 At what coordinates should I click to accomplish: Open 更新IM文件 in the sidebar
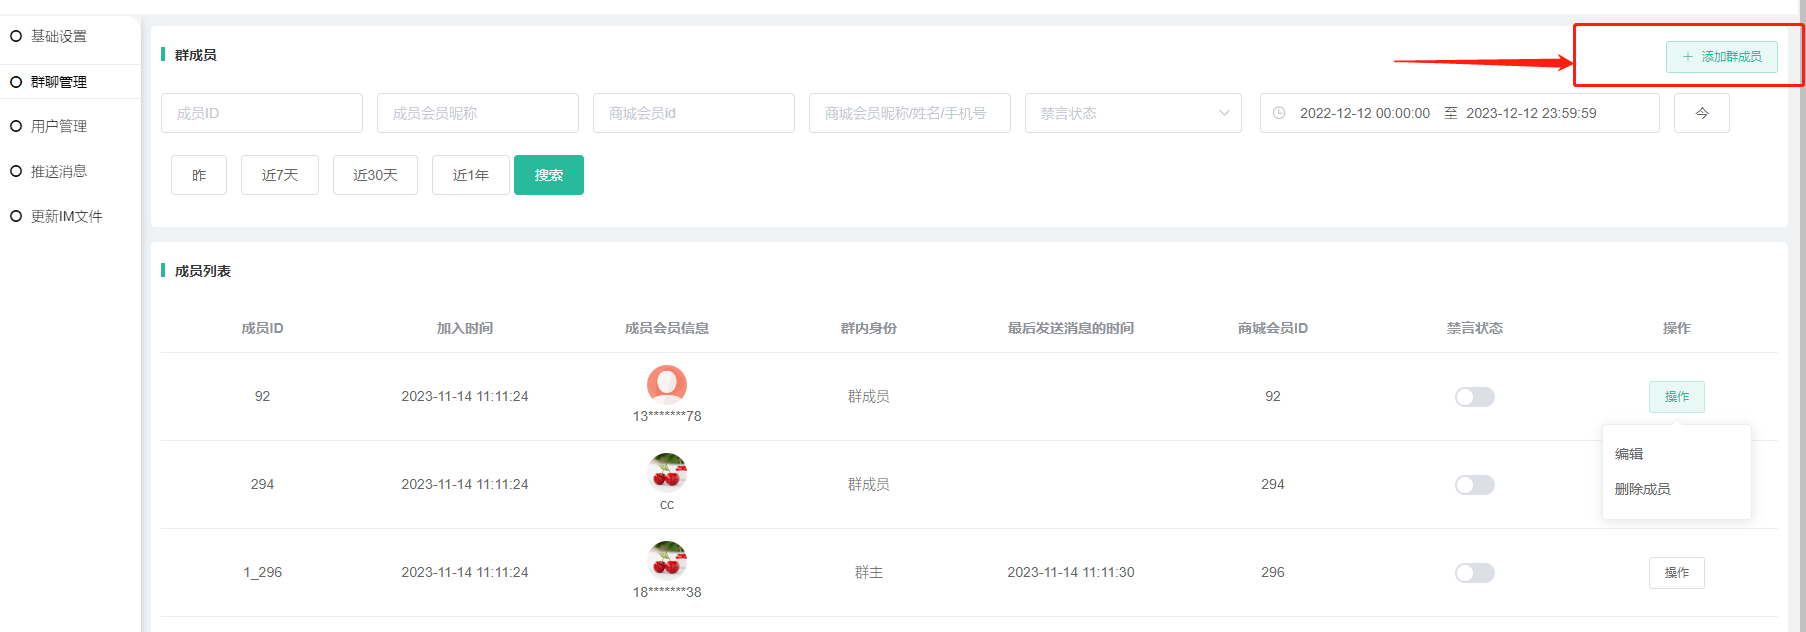point(66,216)
